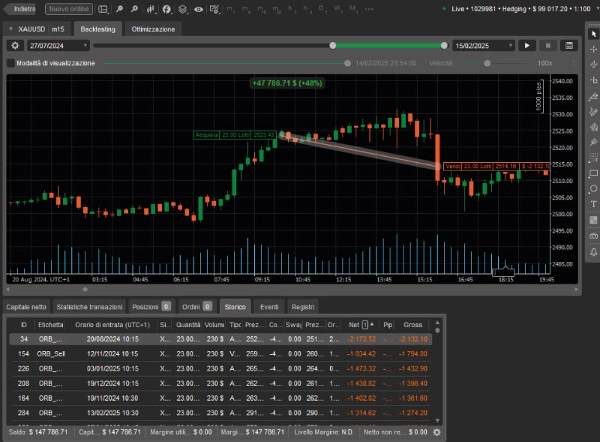Enable Modalità di visualizzazione checkbox
The height and width of the screenshot is (442, 600).
10,63
